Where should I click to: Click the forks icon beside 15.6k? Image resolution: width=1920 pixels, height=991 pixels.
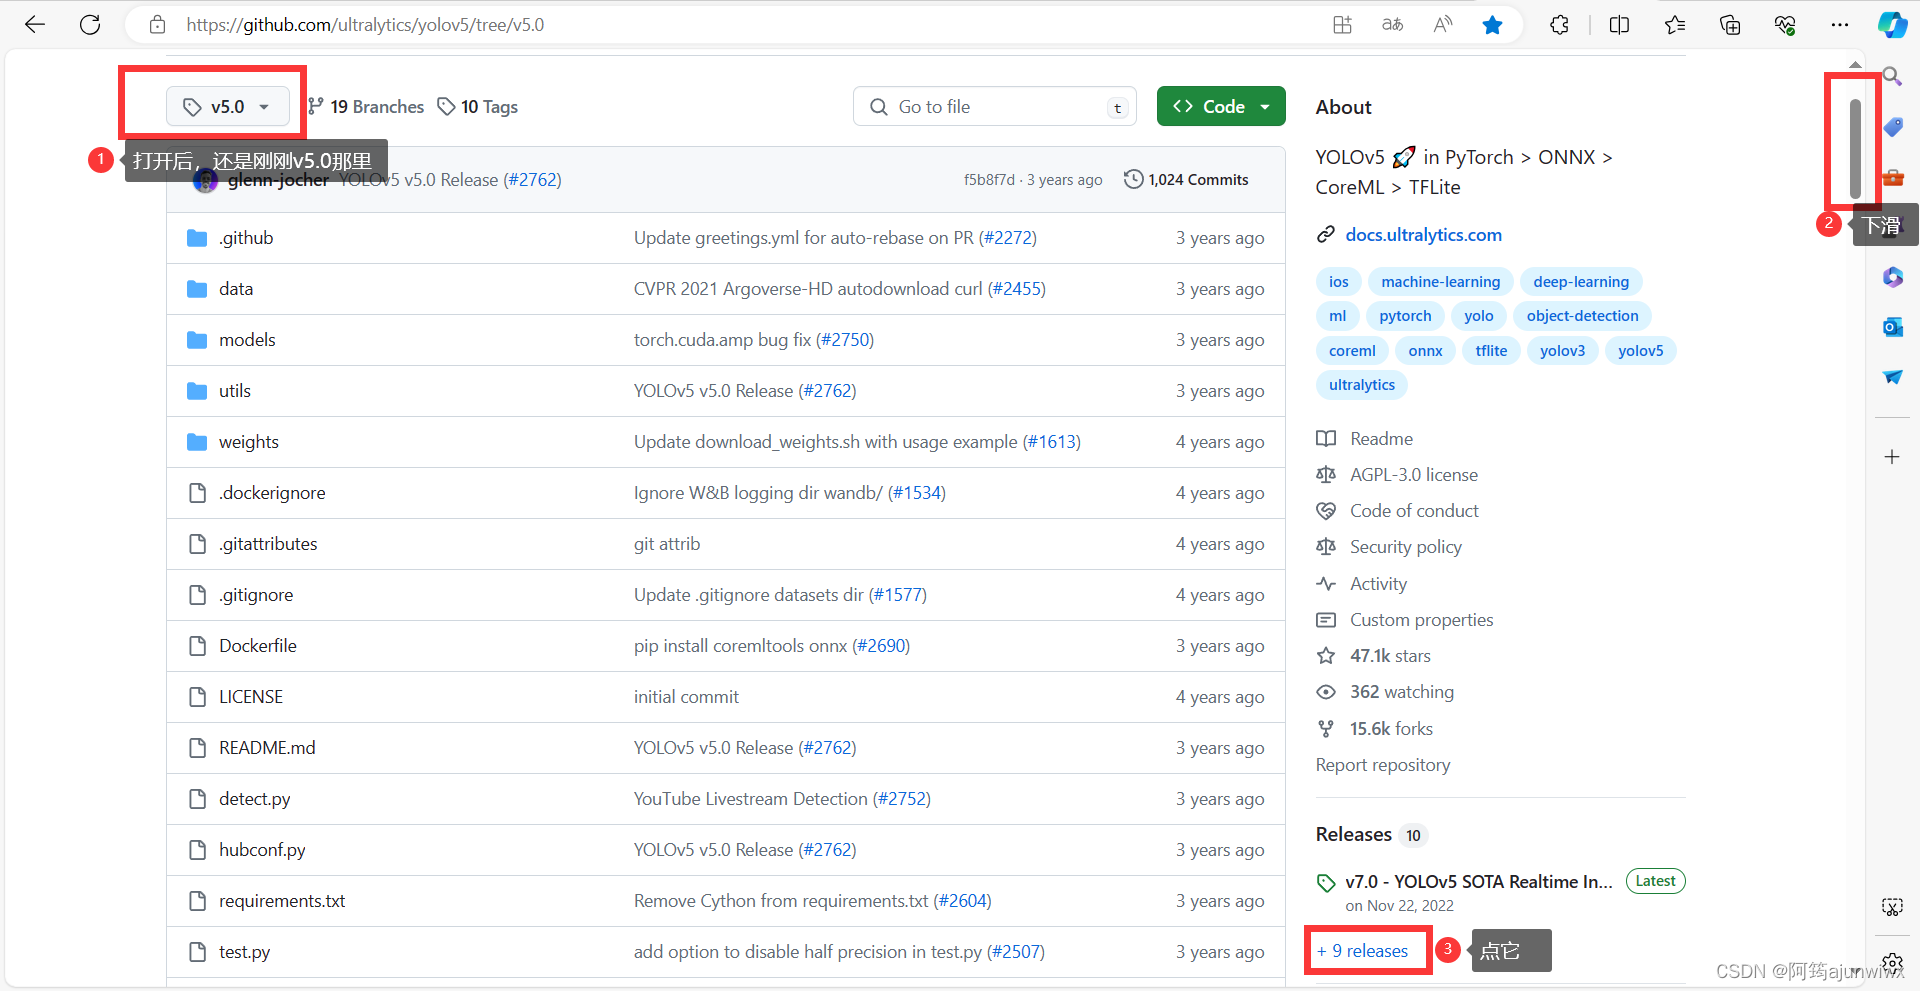[1326, 729]
